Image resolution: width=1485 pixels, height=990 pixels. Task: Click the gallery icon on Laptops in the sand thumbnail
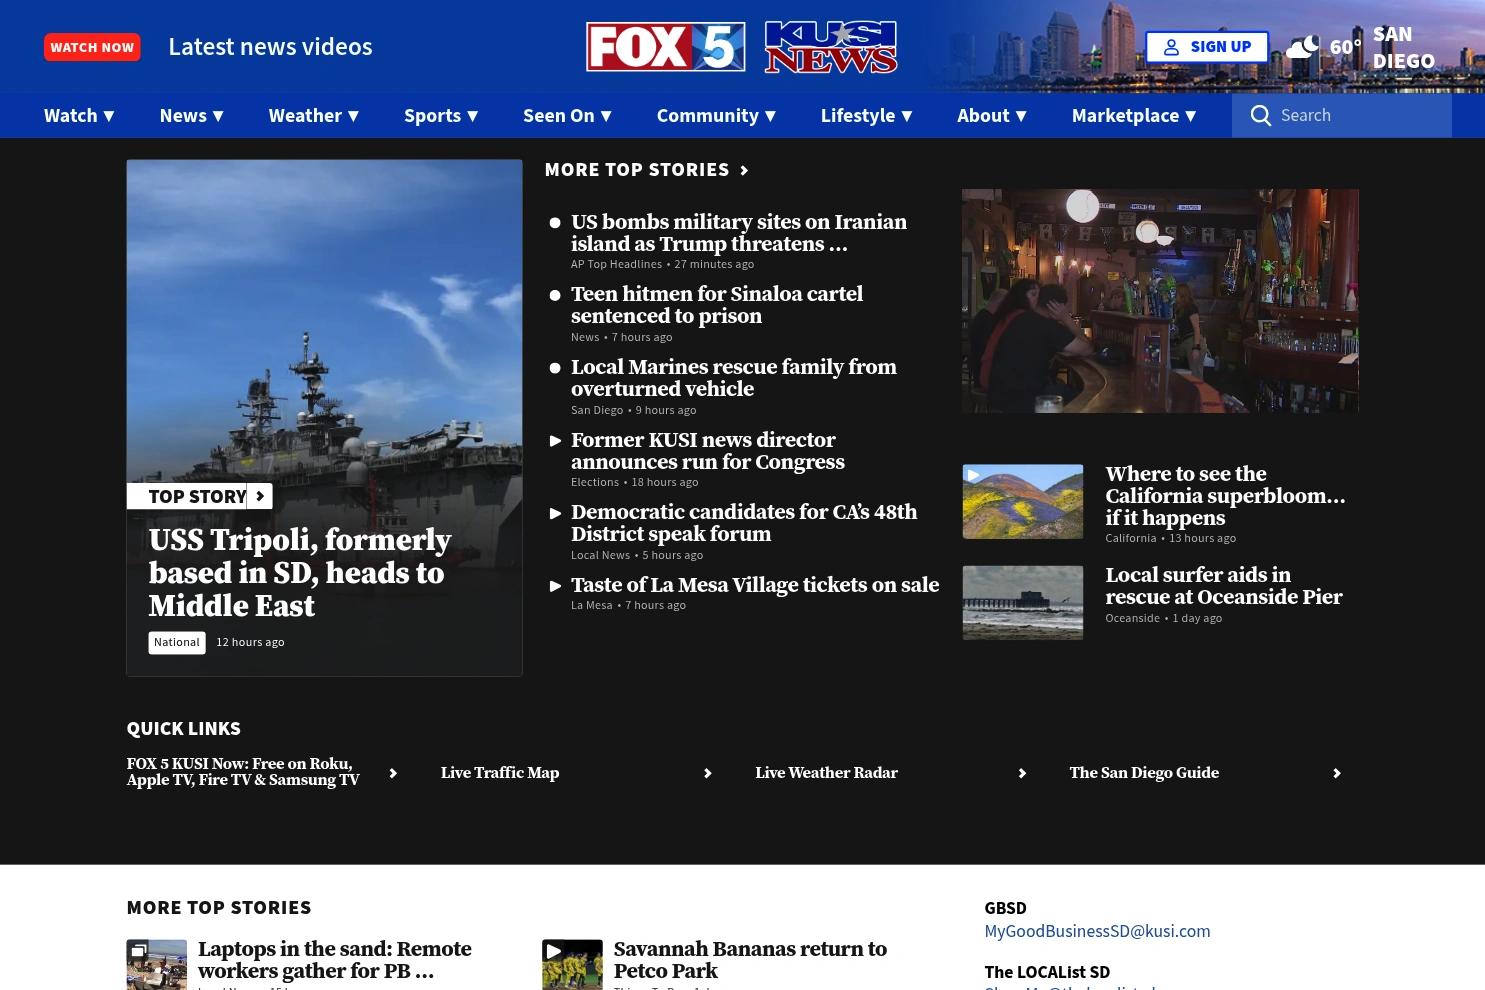(139, 951)
